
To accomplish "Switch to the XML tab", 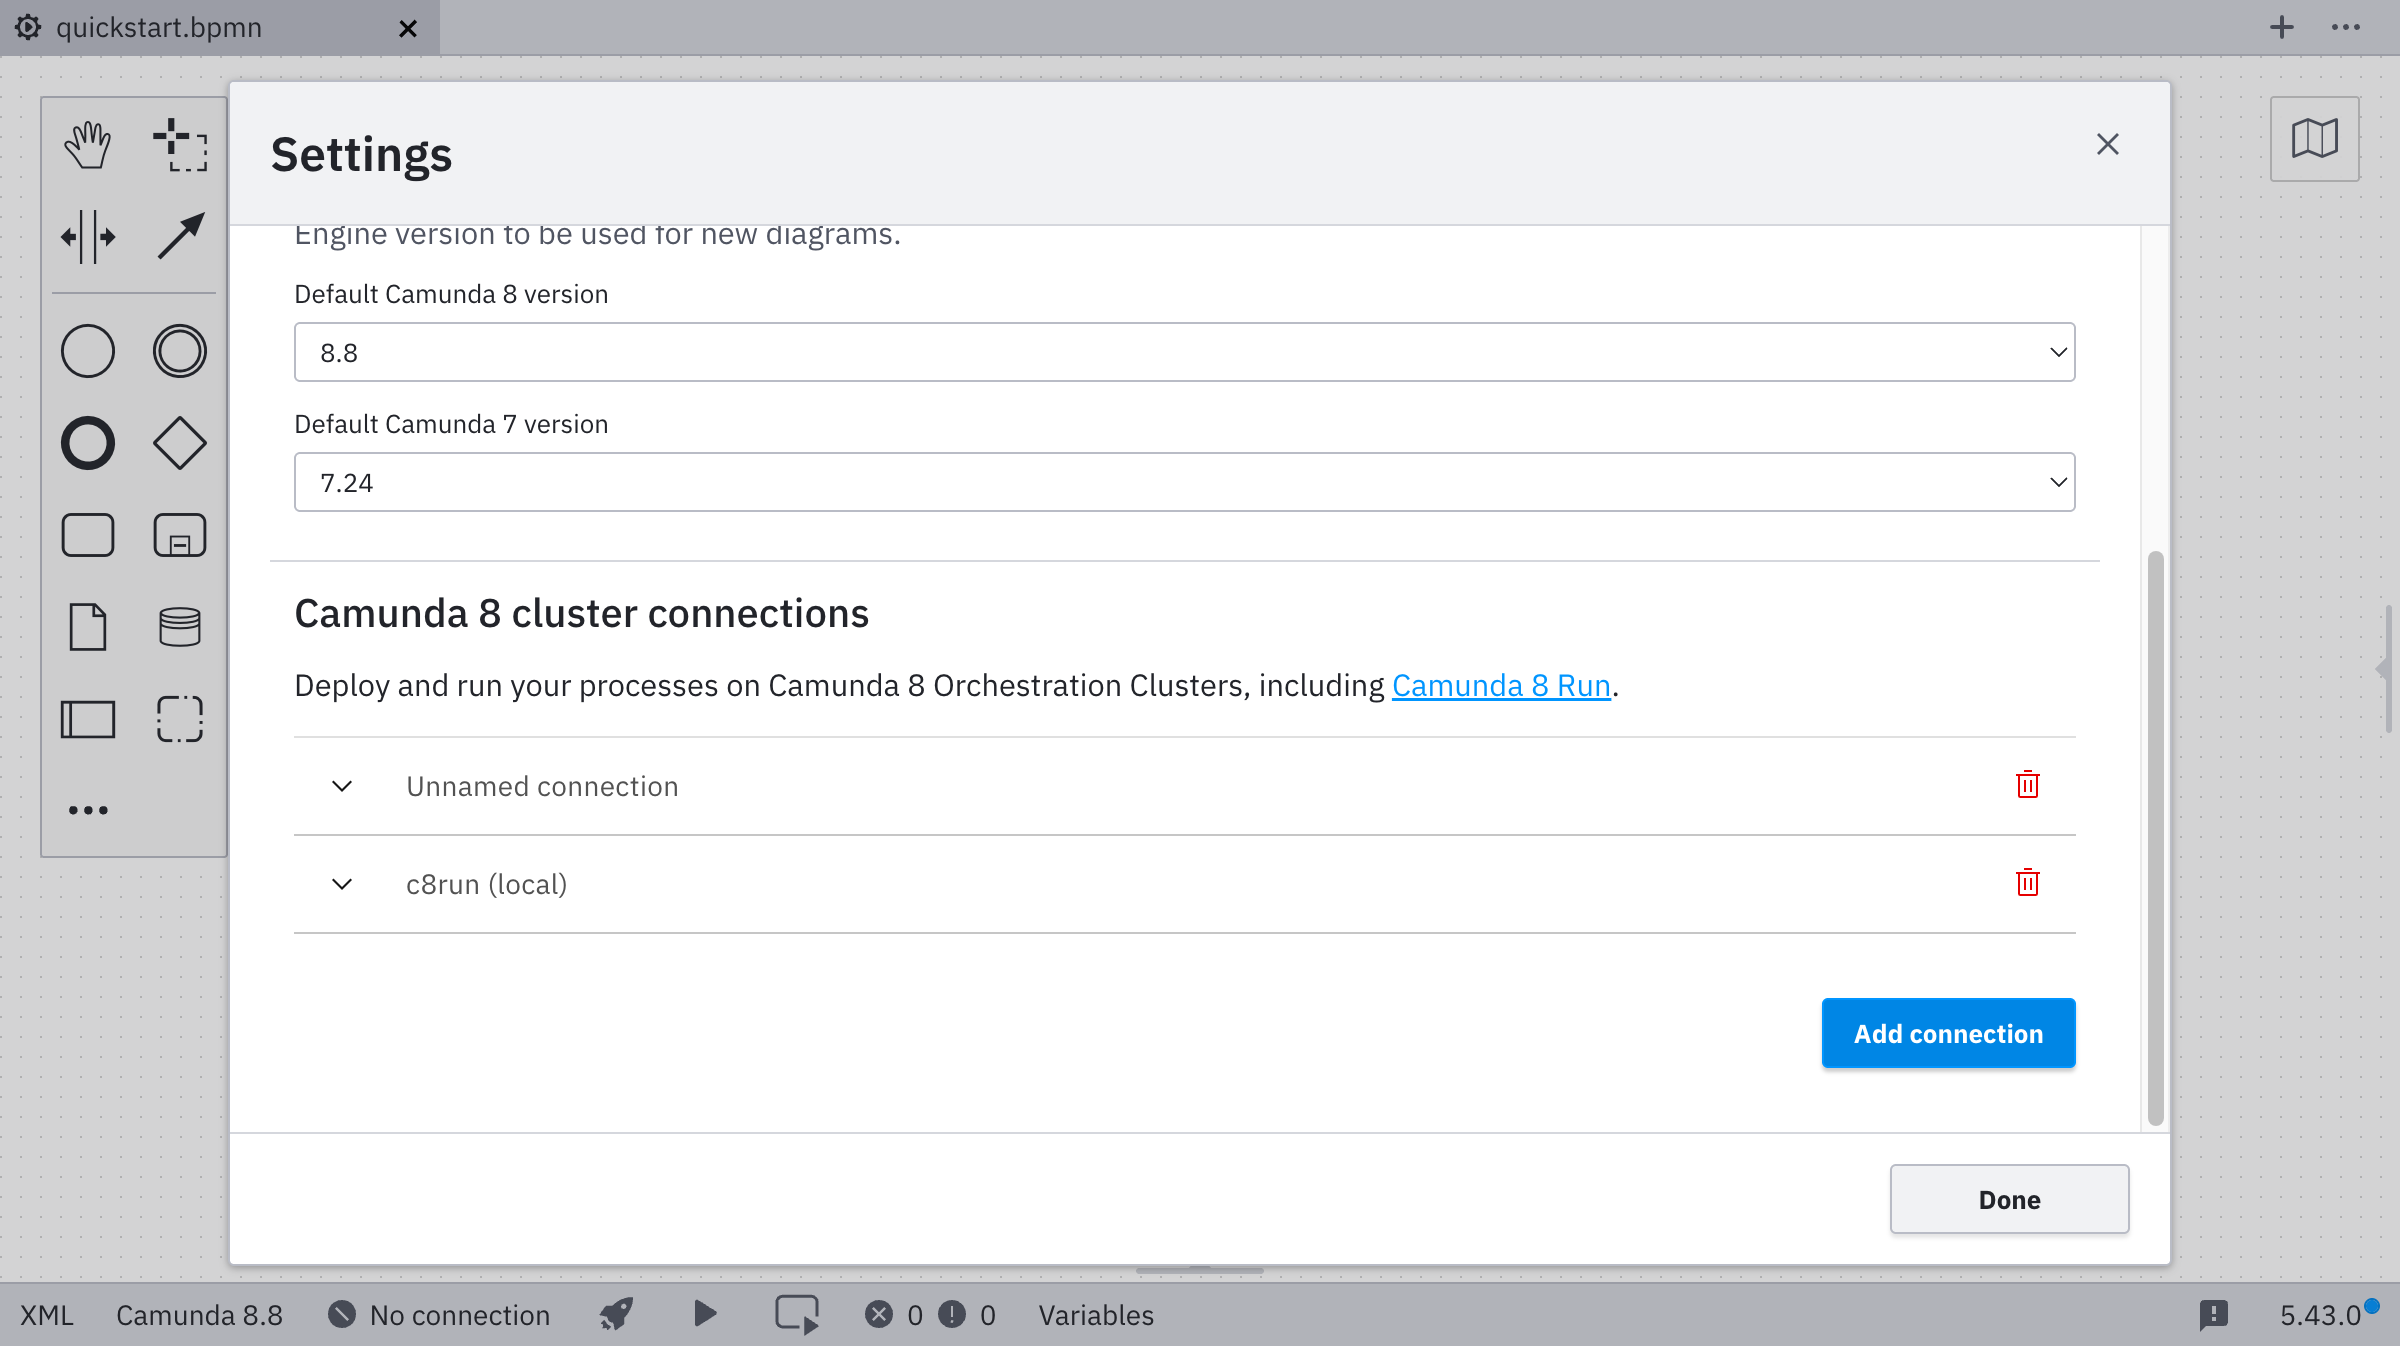I will (x=44, y=1315).
